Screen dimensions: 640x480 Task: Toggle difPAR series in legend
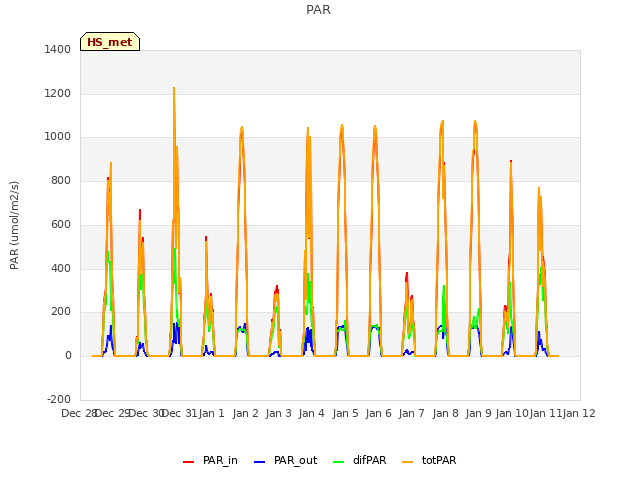pyautogui.click(x=360, y=460)
